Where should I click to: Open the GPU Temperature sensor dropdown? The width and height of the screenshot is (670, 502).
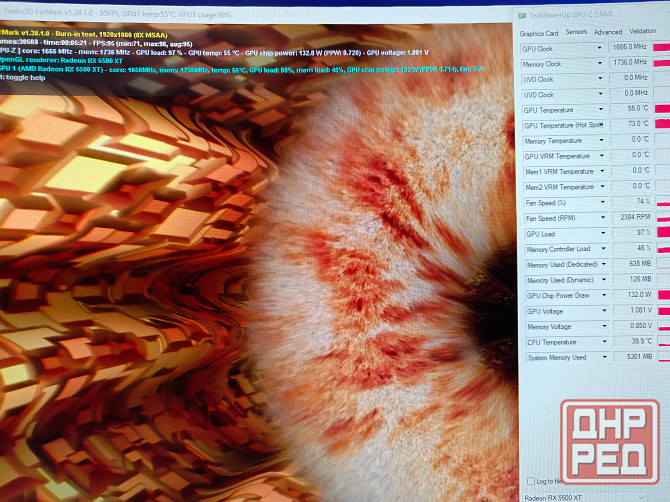(601, 109)
